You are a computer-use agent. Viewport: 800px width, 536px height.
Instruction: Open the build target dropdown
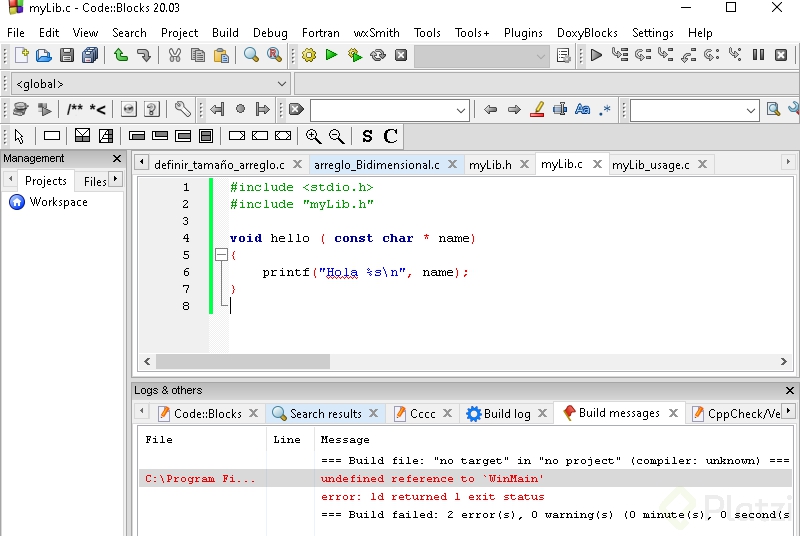coord(540,56)
